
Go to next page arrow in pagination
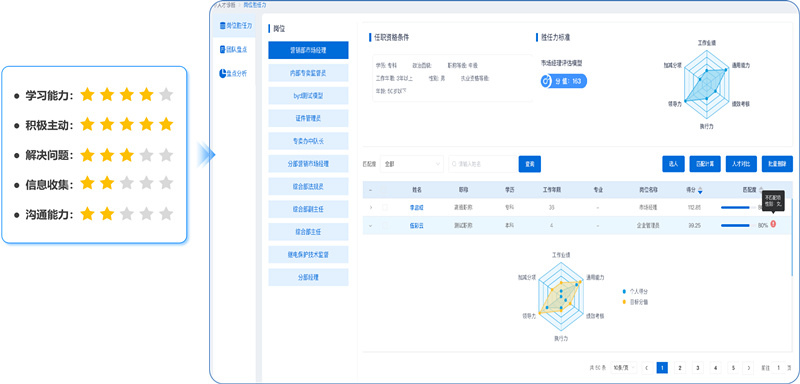(x=748, y=368)
